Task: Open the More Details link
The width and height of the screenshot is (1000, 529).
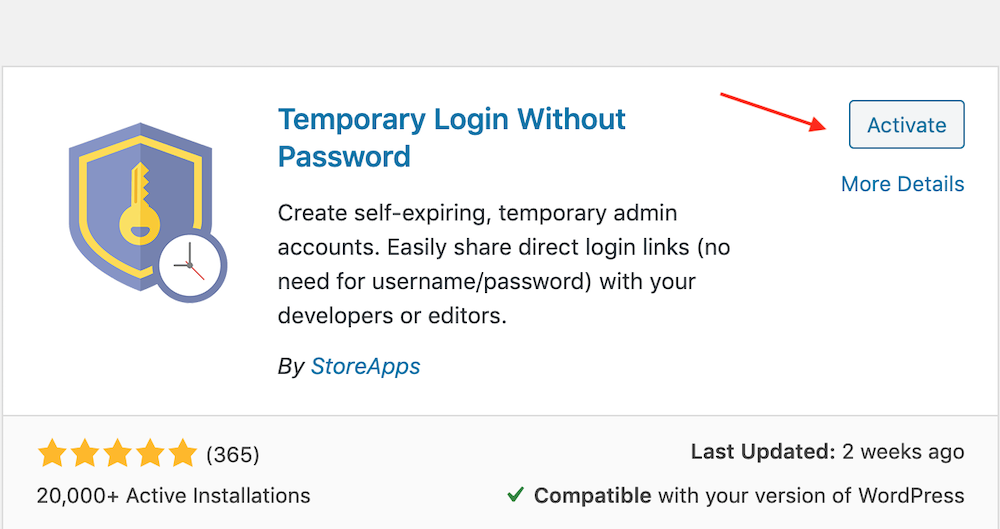Action: (902, 184)
